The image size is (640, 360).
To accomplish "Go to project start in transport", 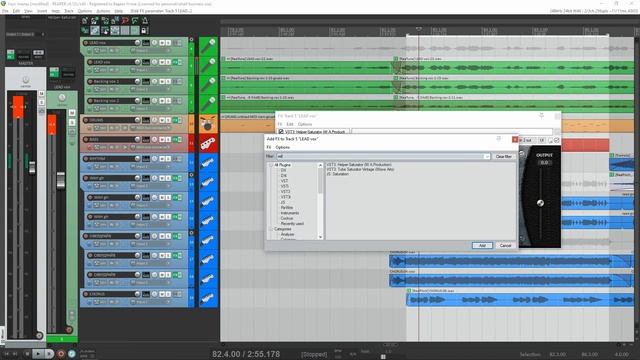I will pyautogui.click(x=7, y=354).
